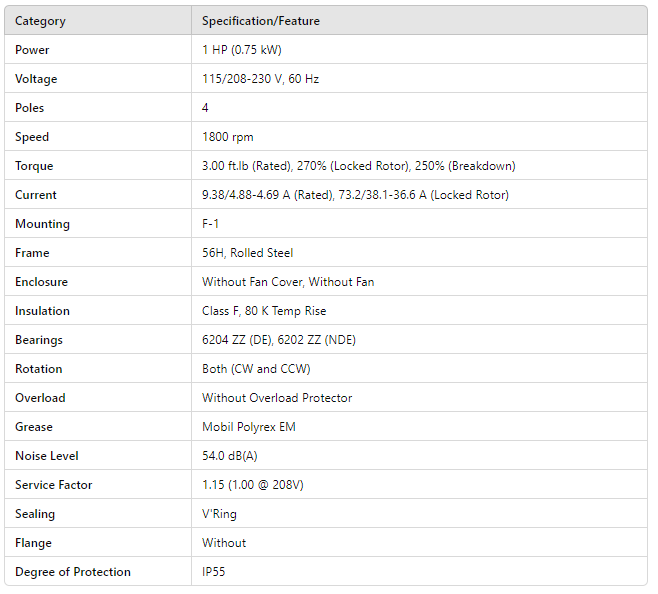Click the IP55 protection value
Screen dimensions: 658x594
pyautogui.click(x=214, y=572)
